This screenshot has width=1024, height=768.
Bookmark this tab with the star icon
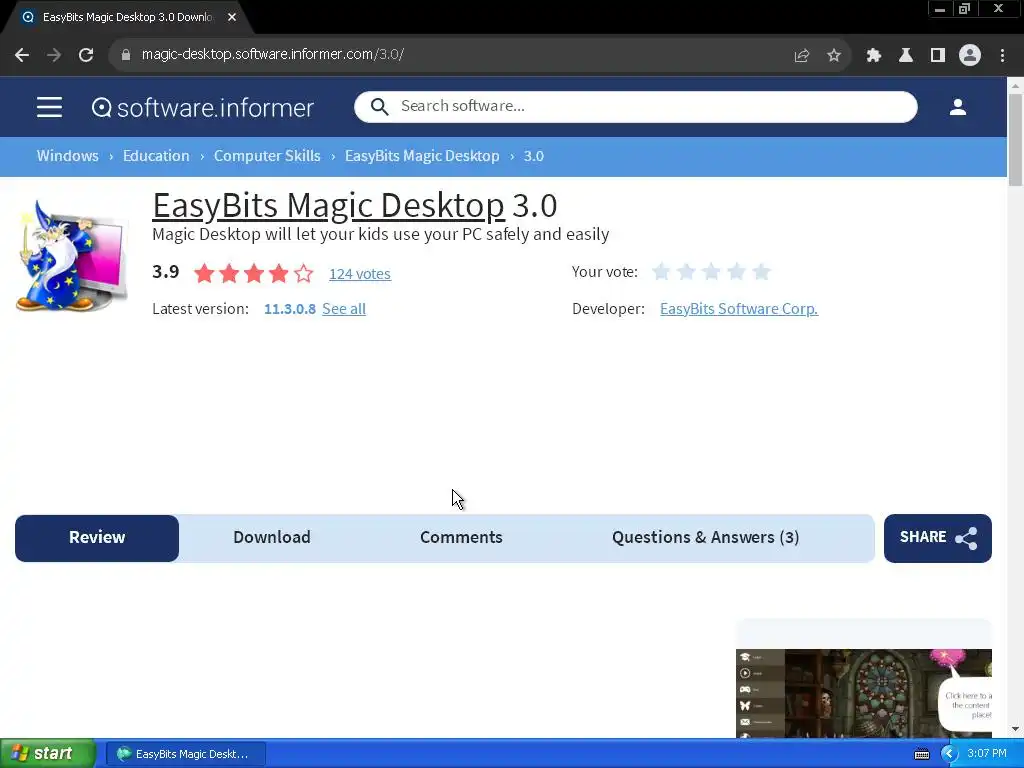834,56
